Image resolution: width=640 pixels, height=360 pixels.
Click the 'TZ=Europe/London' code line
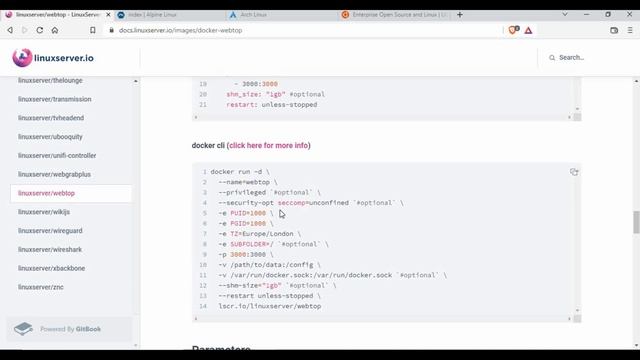click(x=260, y=234)
